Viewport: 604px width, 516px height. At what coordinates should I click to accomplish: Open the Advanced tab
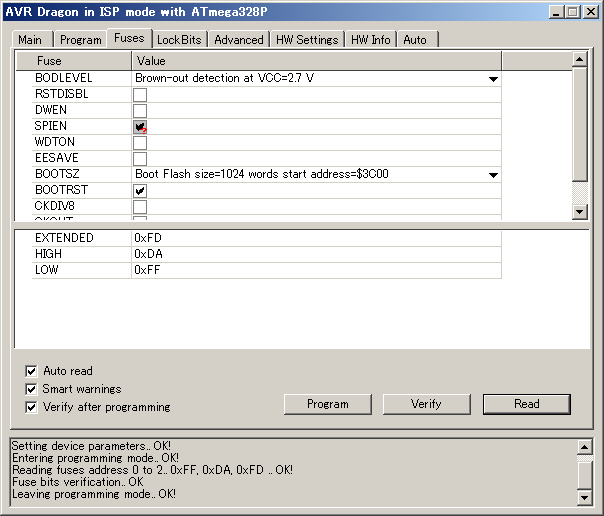[239, 40]
